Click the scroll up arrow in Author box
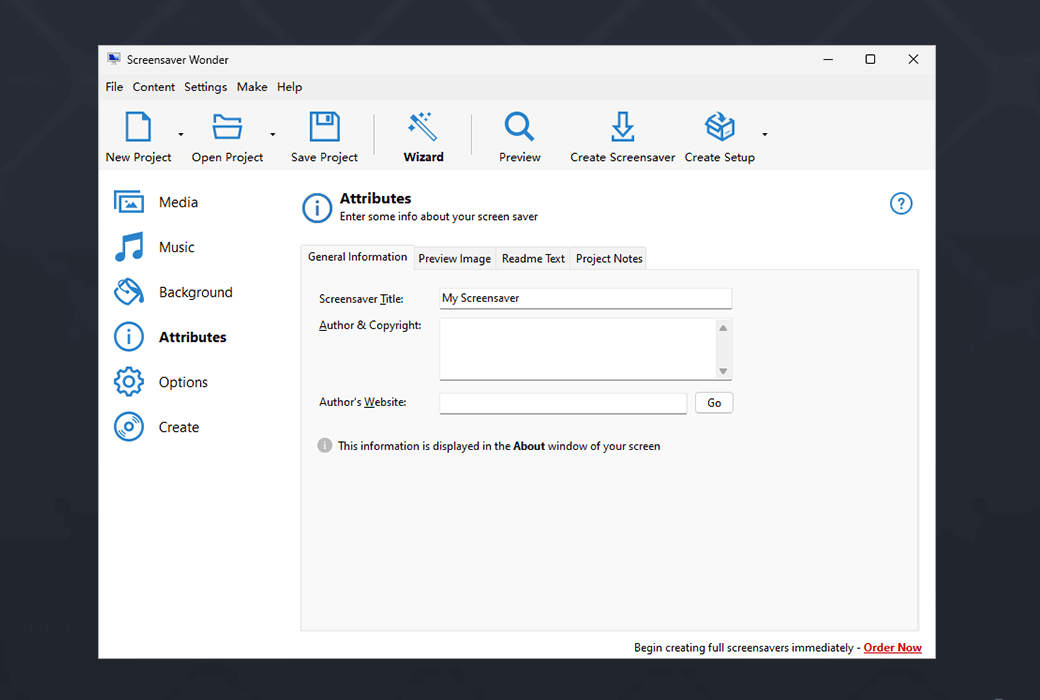The height and width of the screenshot is (700, 1040). [x=724, y=328]
